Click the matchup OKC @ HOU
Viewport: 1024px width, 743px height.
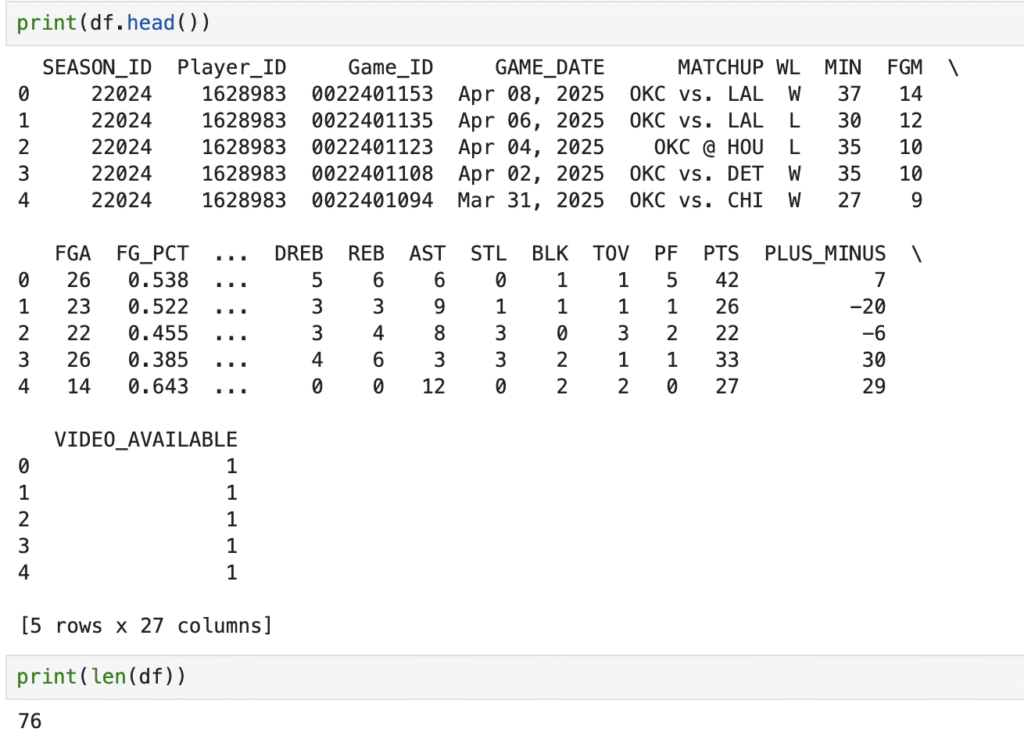[709, 147]
